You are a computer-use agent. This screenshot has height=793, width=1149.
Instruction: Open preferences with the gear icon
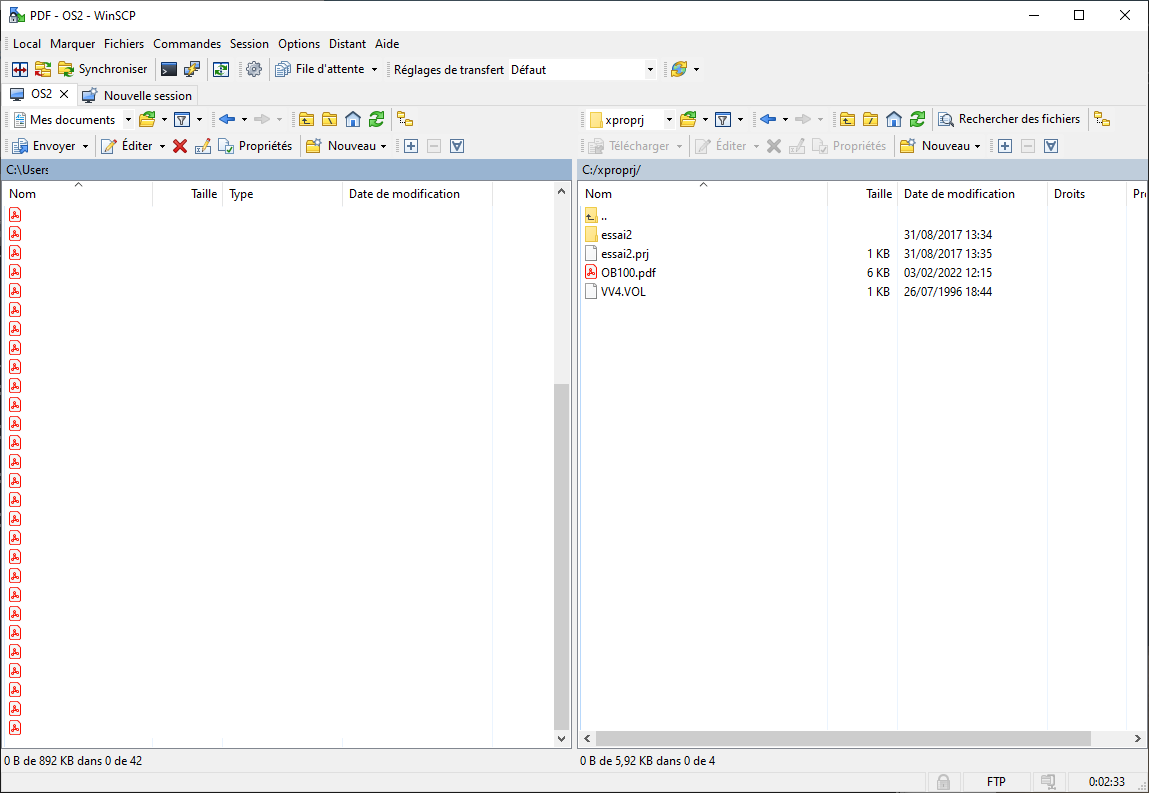pyautogui.click(x=254, y=70)
